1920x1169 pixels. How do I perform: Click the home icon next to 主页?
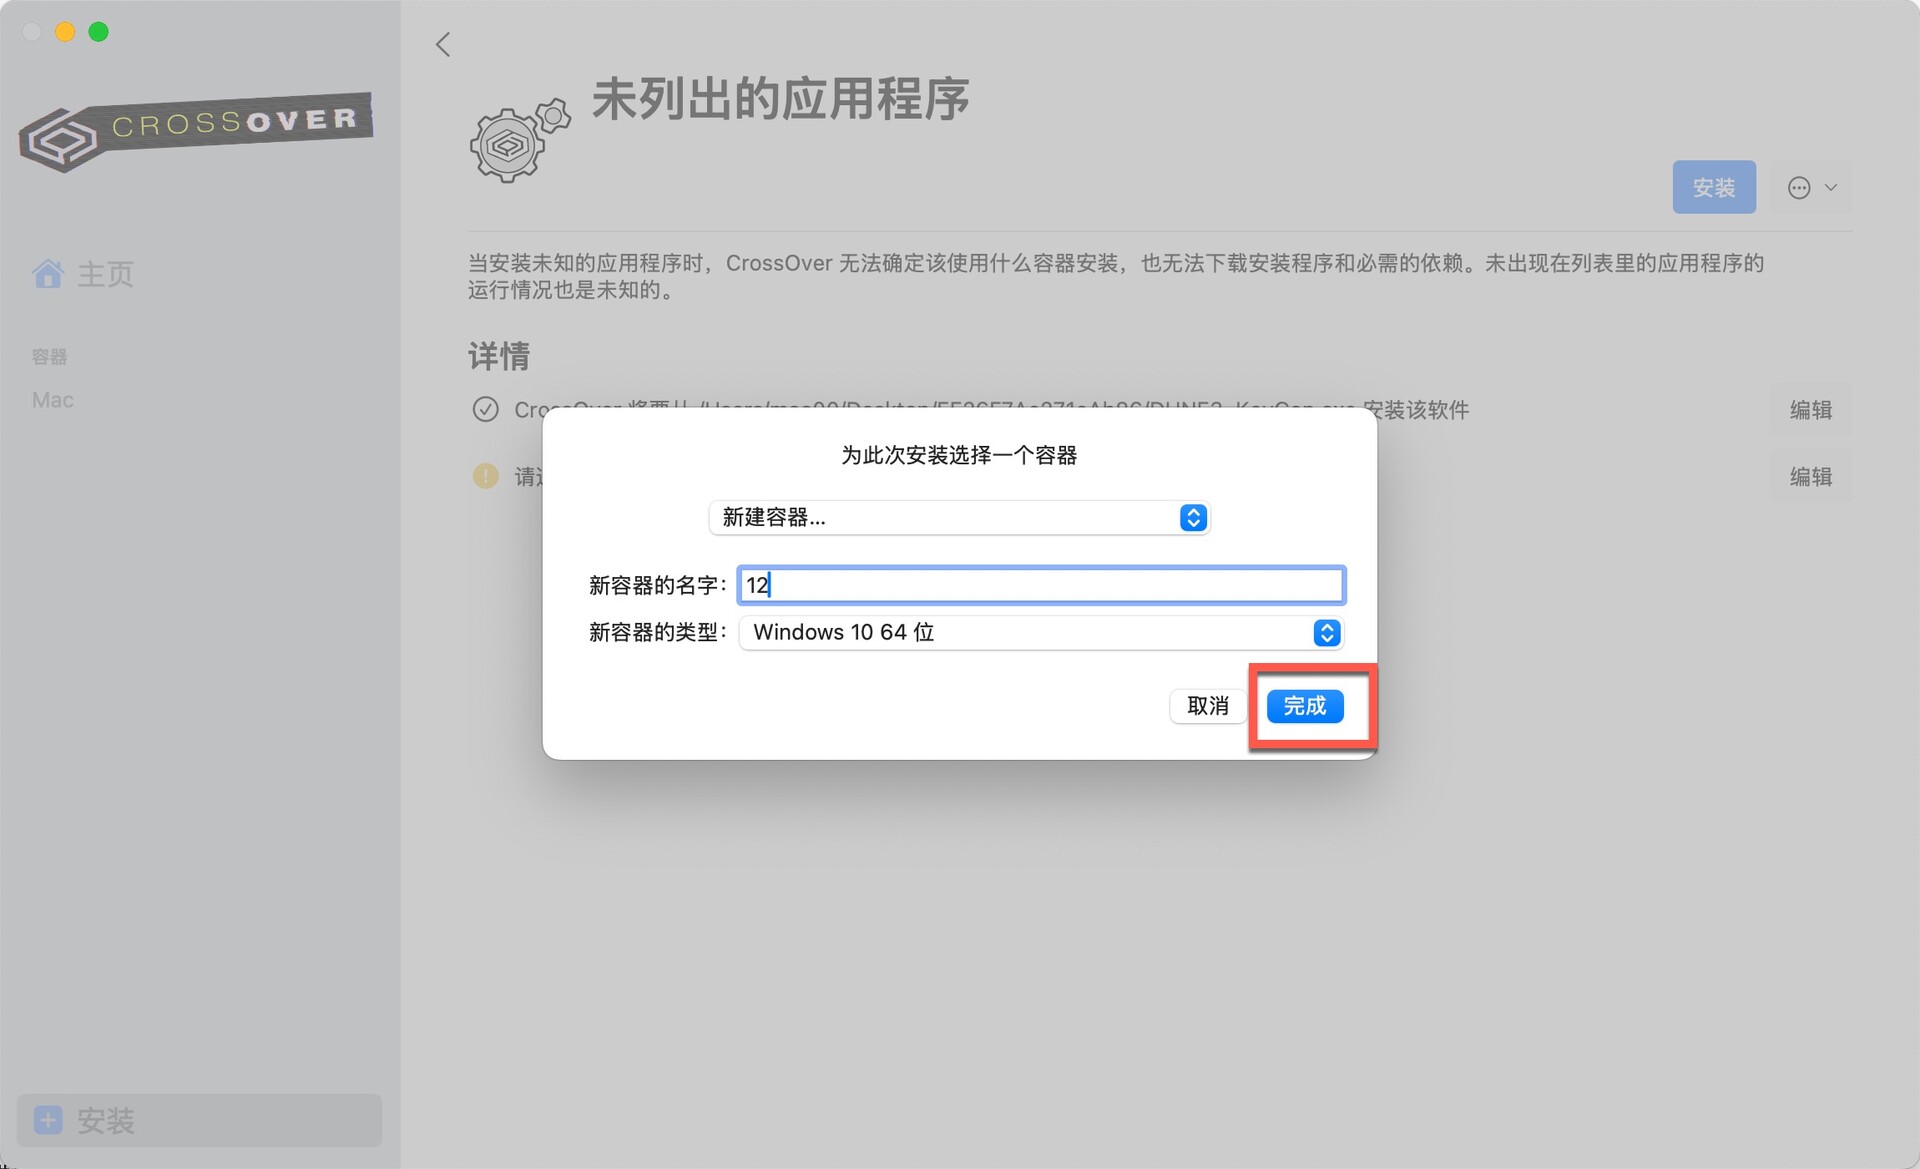(x=48, y=273)
